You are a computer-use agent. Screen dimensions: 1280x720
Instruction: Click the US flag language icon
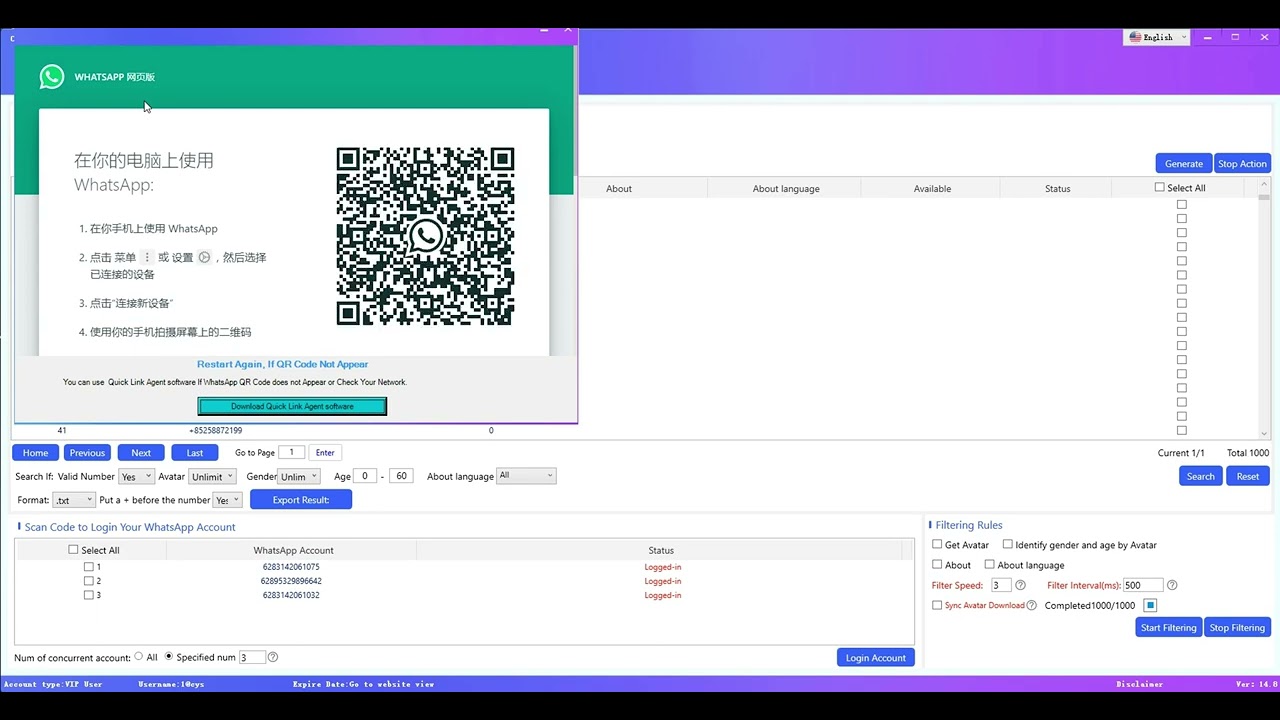pyautogui.click(x=1135, y=37)
